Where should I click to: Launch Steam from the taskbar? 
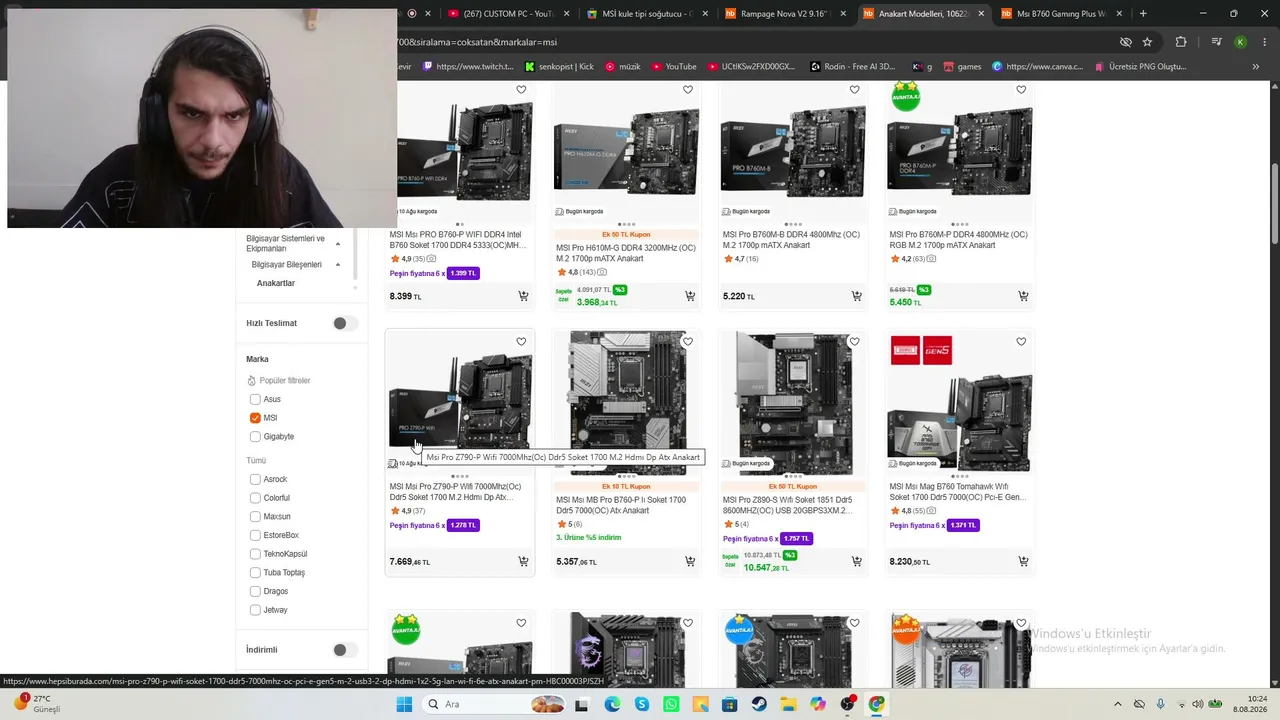[x=759, y=704]
